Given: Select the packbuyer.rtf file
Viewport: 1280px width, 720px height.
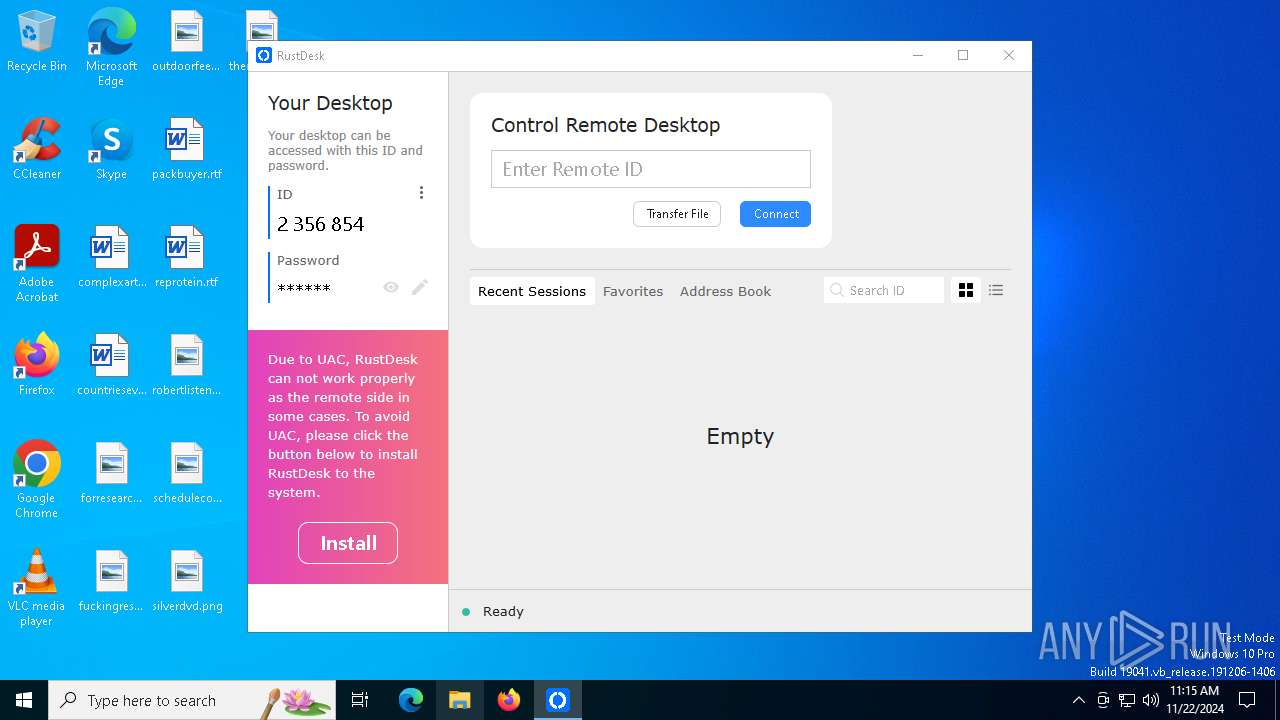Looking at the screenshot, I should (x=186, y=150).
